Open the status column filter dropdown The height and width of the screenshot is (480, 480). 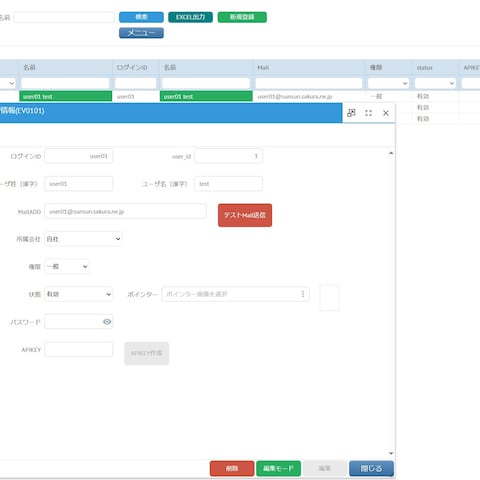435,83
